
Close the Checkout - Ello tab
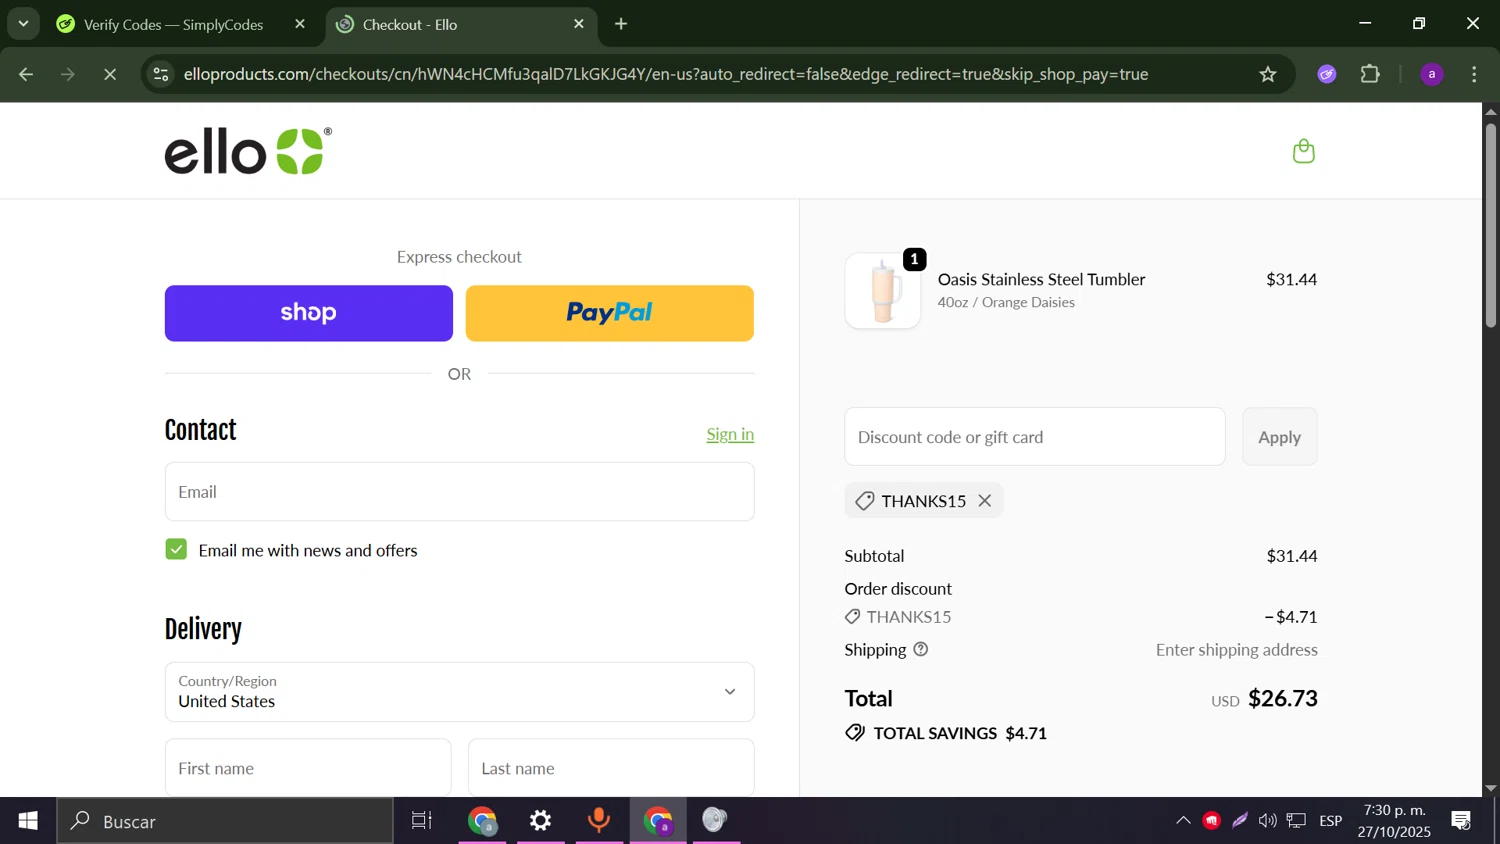[x=579, y=24]
